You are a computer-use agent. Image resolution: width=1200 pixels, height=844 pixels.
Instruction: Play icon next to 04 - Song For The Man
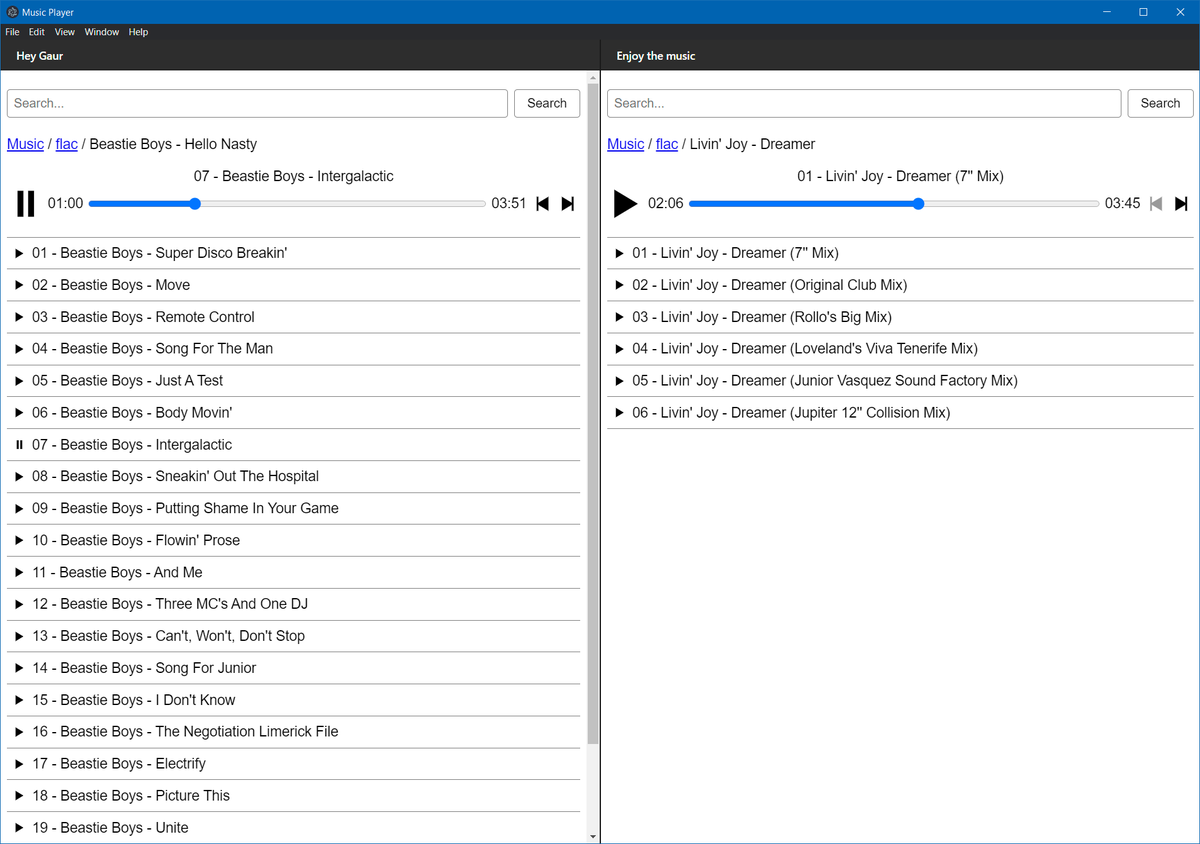tap(19, 349)
